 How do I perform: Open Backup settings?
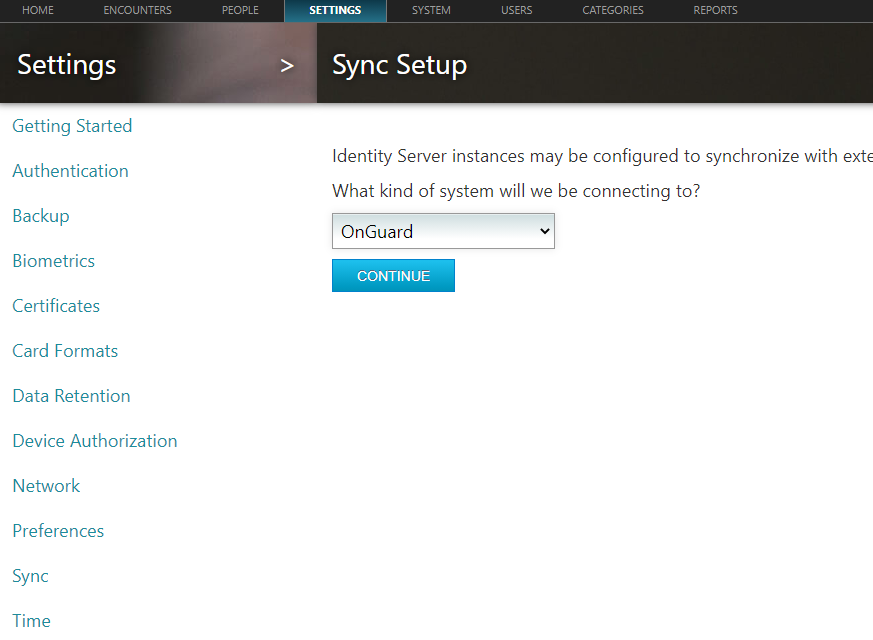(41, 216)
